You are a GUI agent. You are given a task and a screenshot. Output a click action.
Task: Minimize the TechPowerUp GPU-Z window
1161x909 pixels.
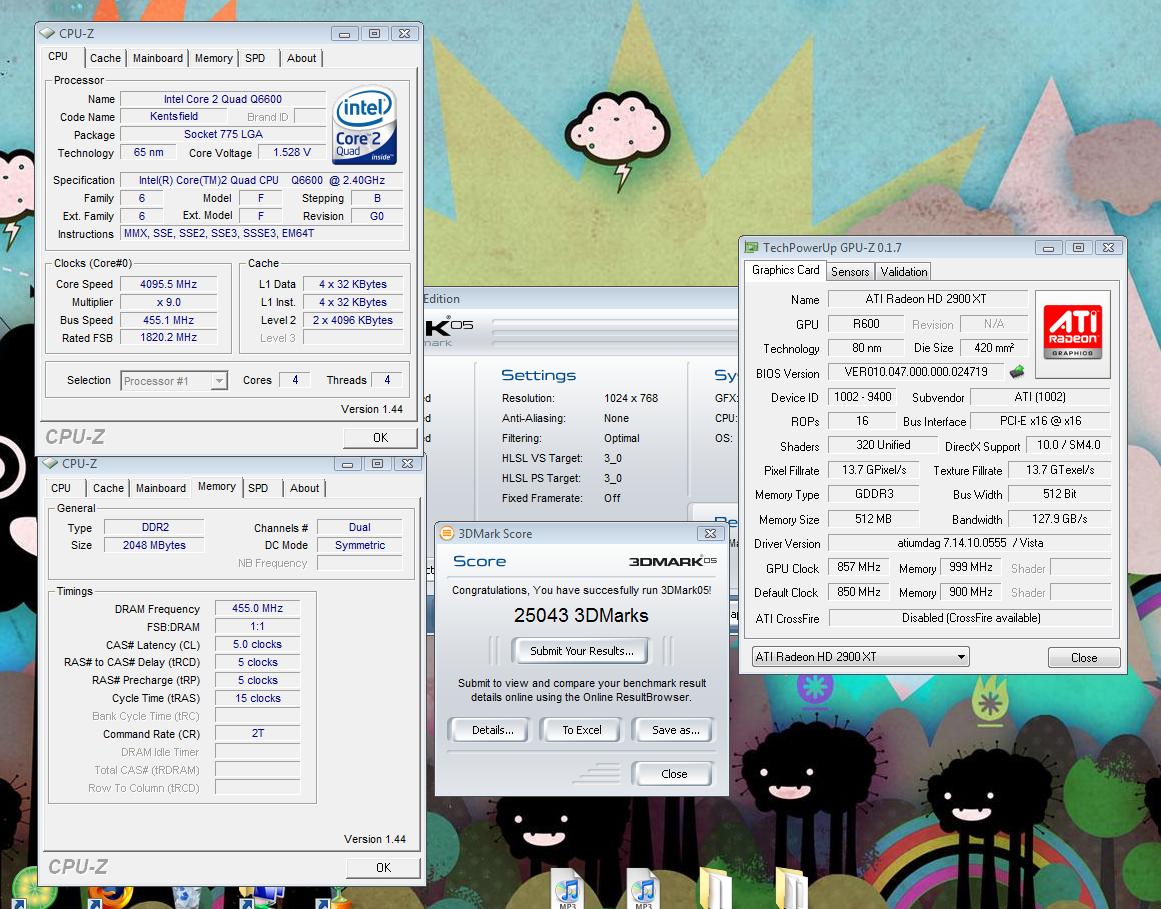coord(1048,248)
